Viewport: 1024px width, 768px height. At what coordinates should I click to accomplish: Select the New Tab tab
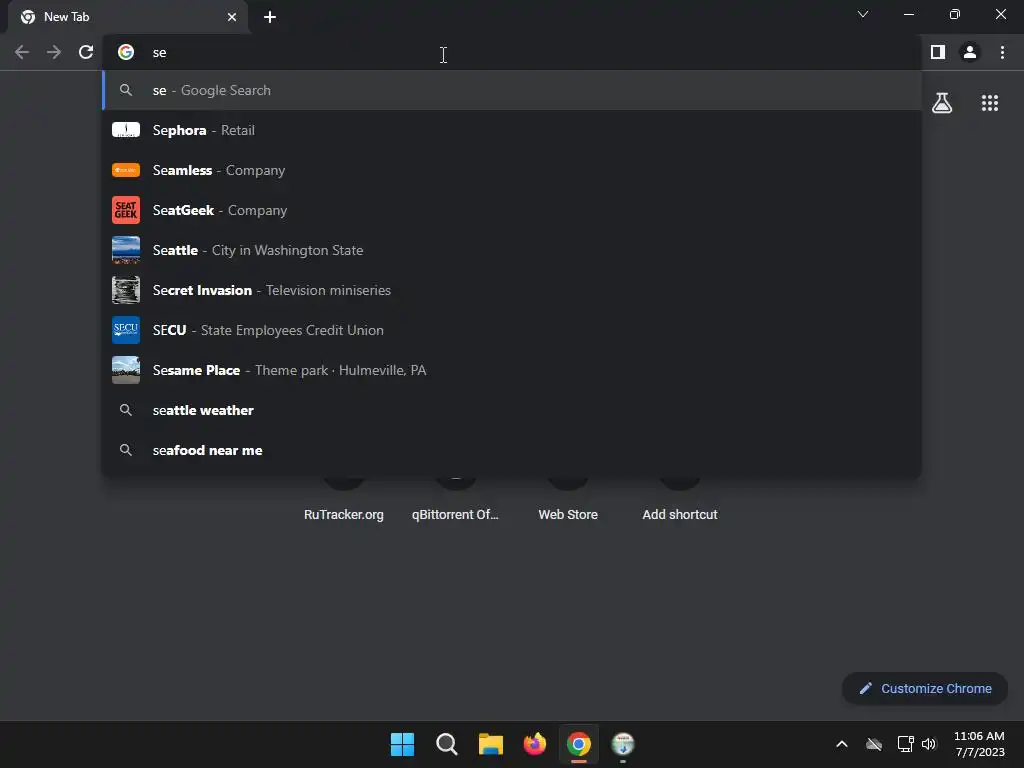(x=128, y=17)
